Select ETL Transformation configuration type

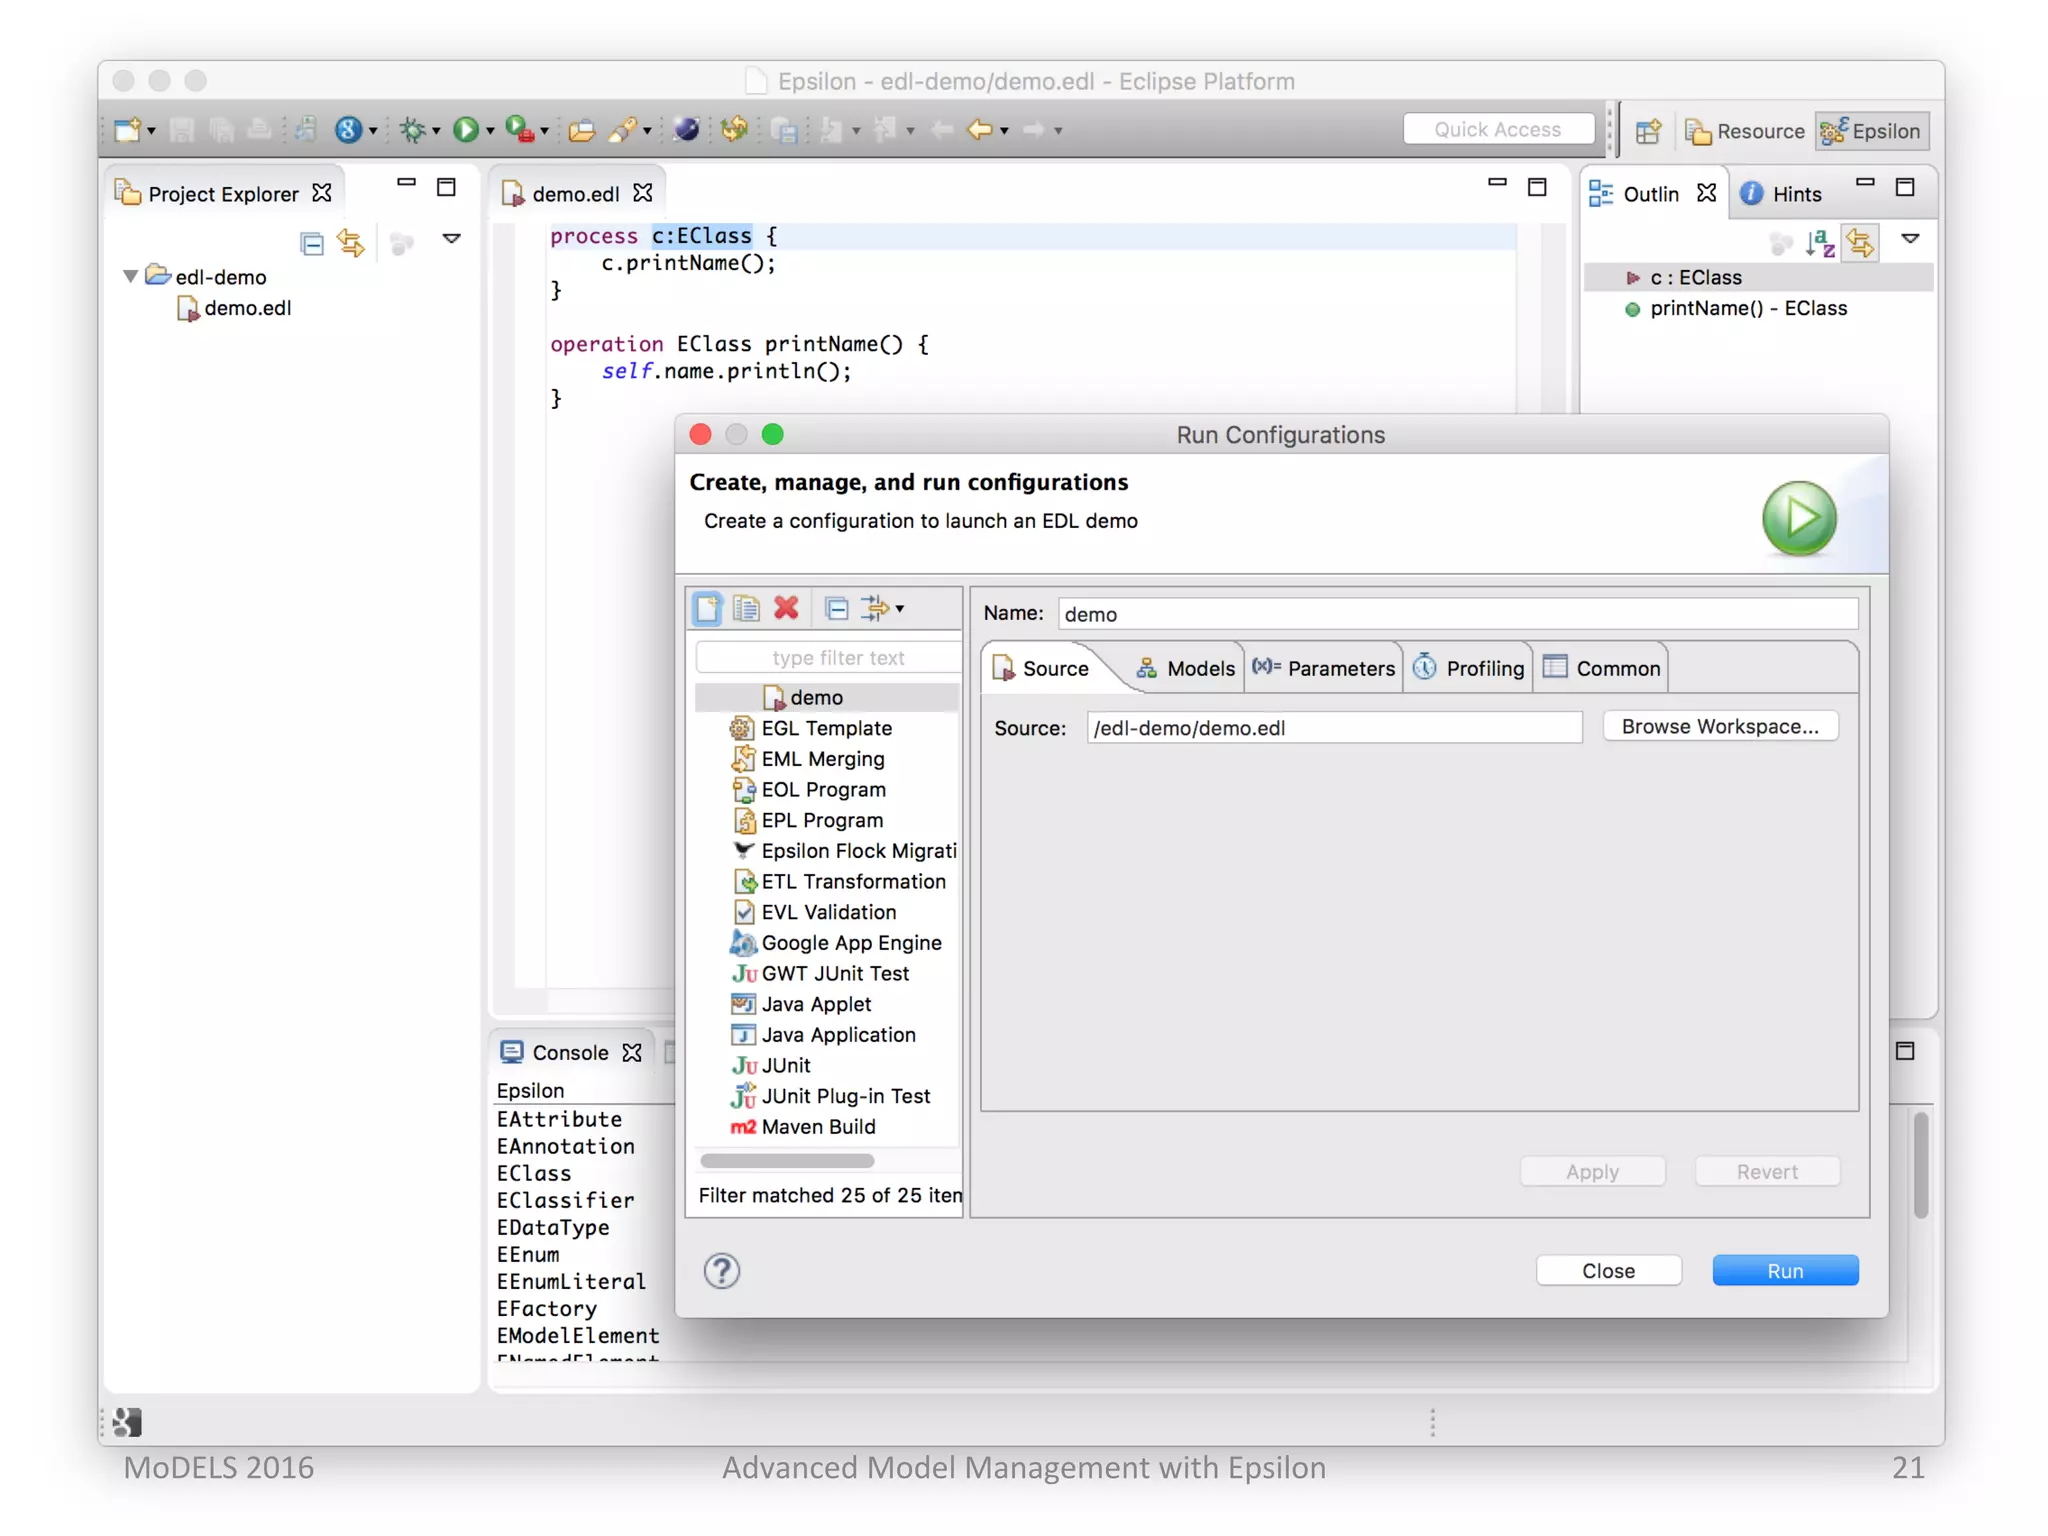coord(838,881)
